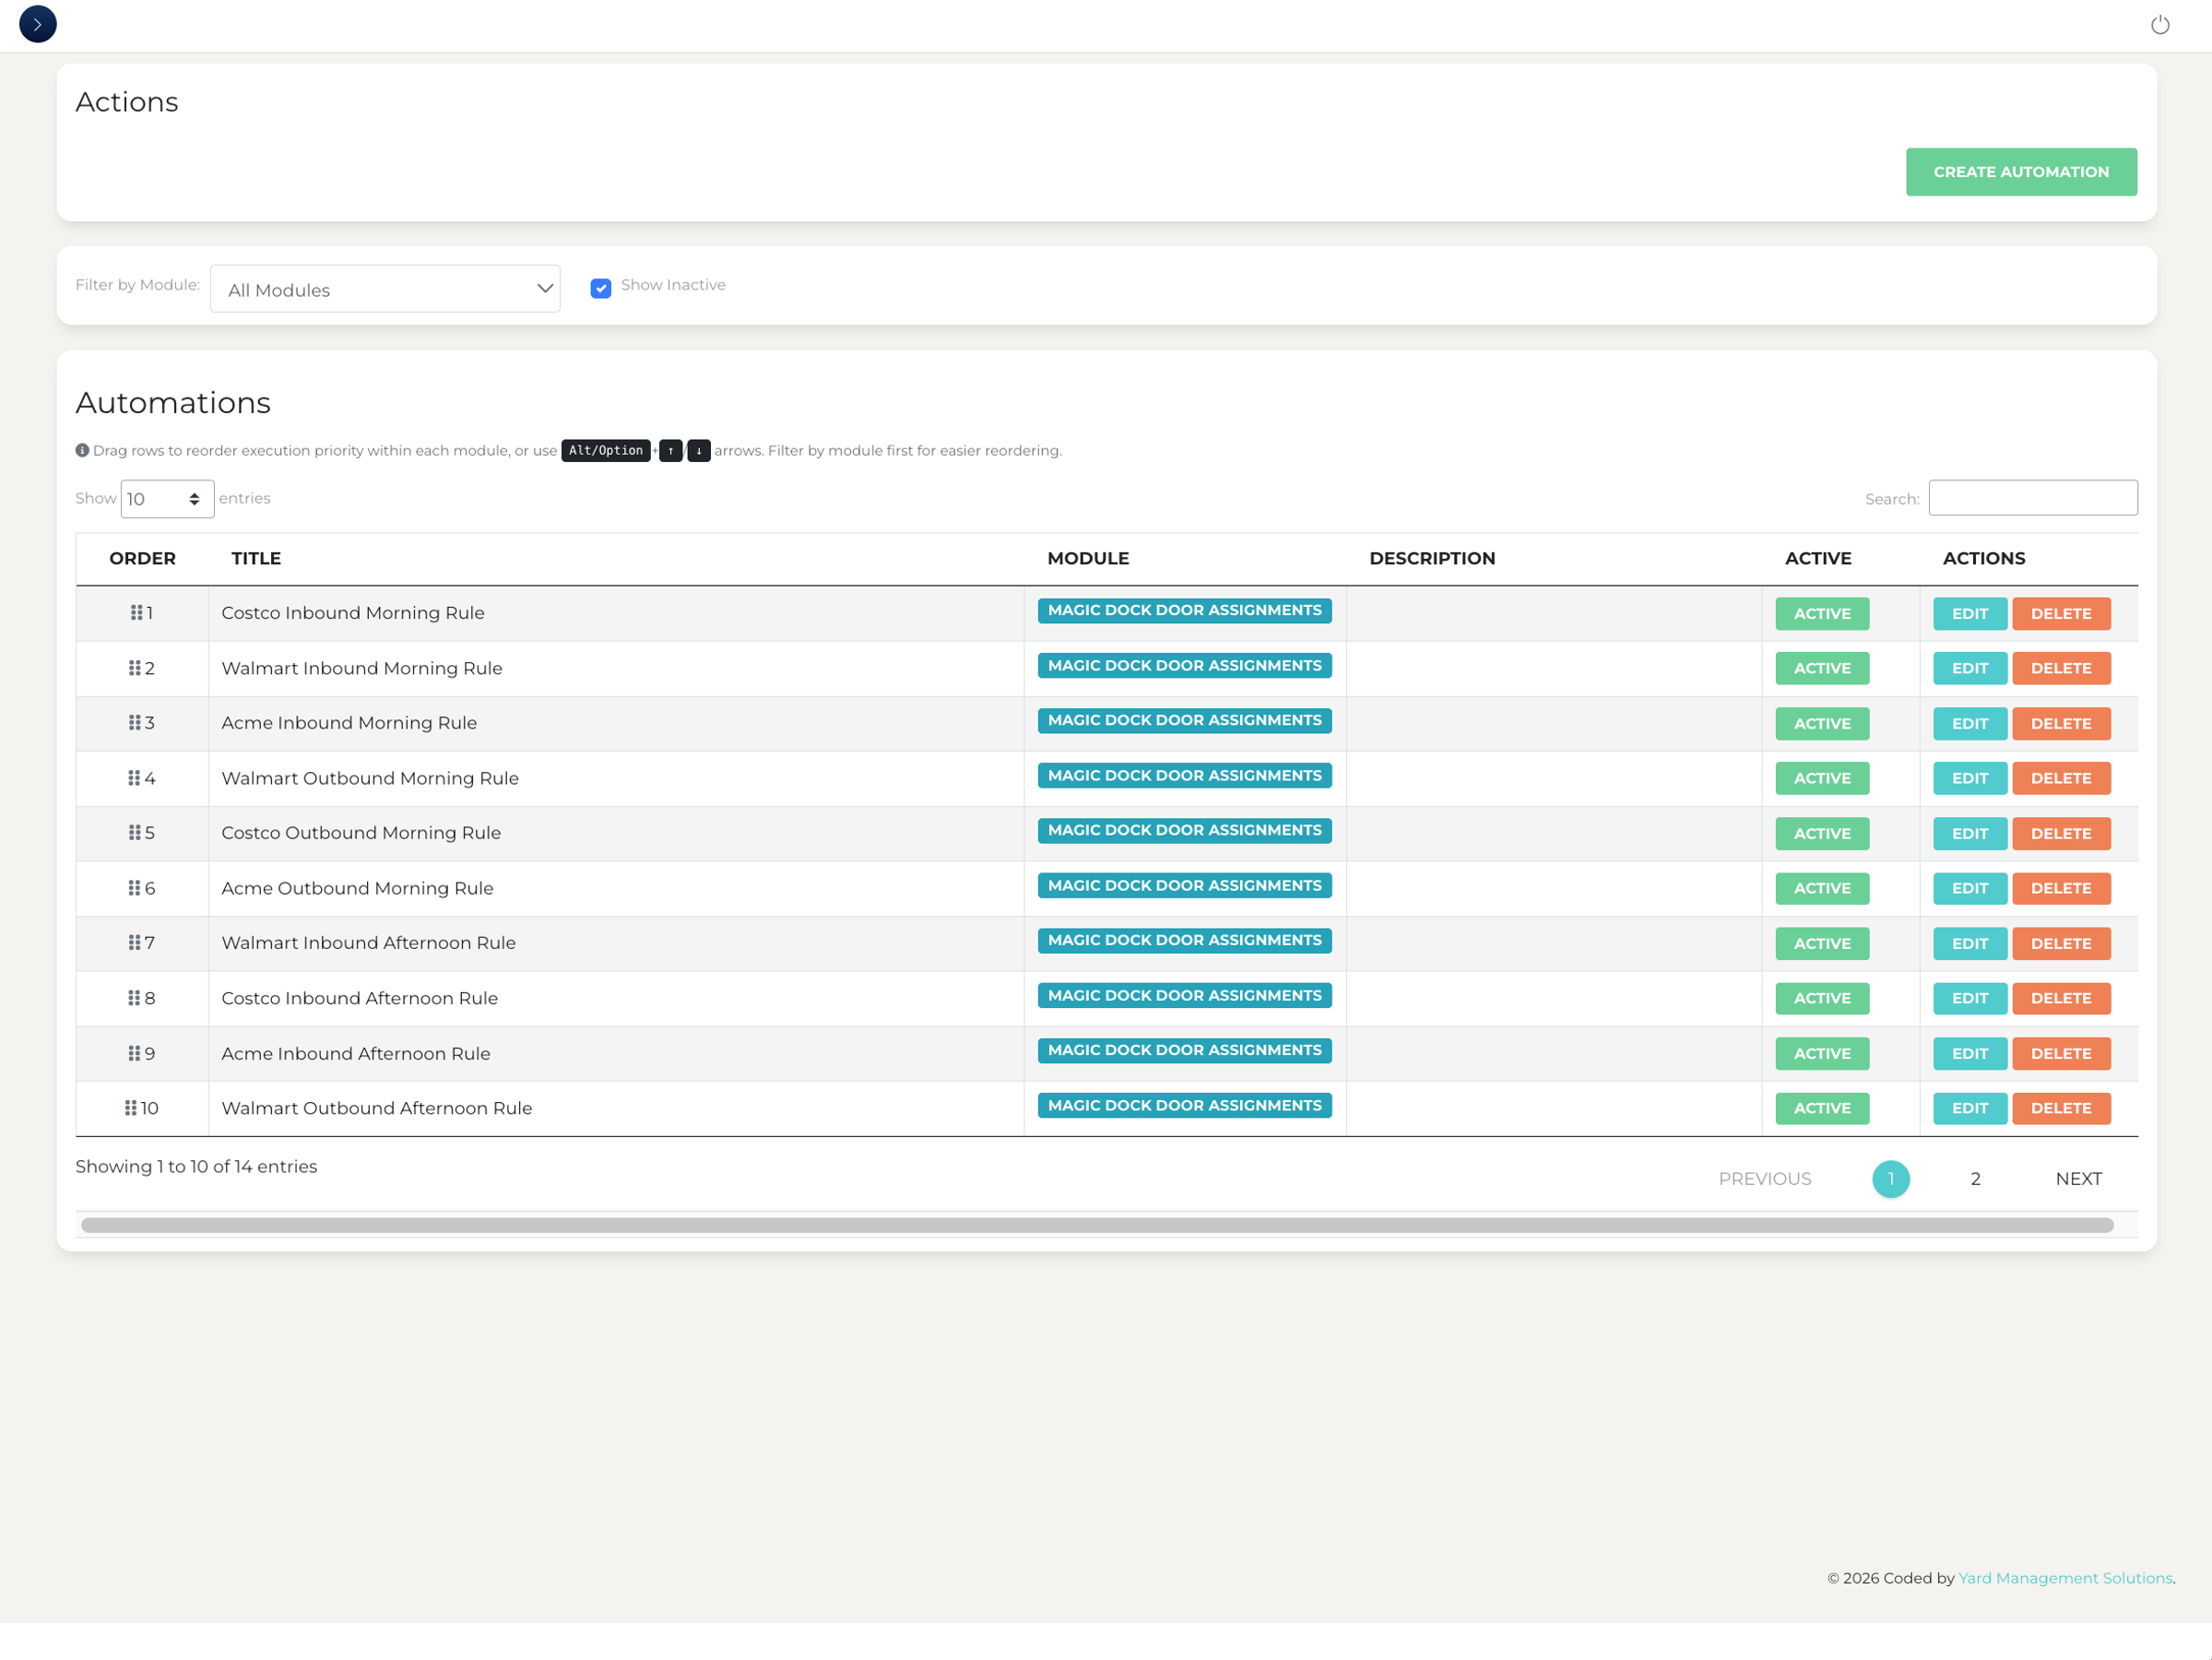
Task: Edit the Walmart Inbound Morning Rule
Action: tap(1969, 668)
